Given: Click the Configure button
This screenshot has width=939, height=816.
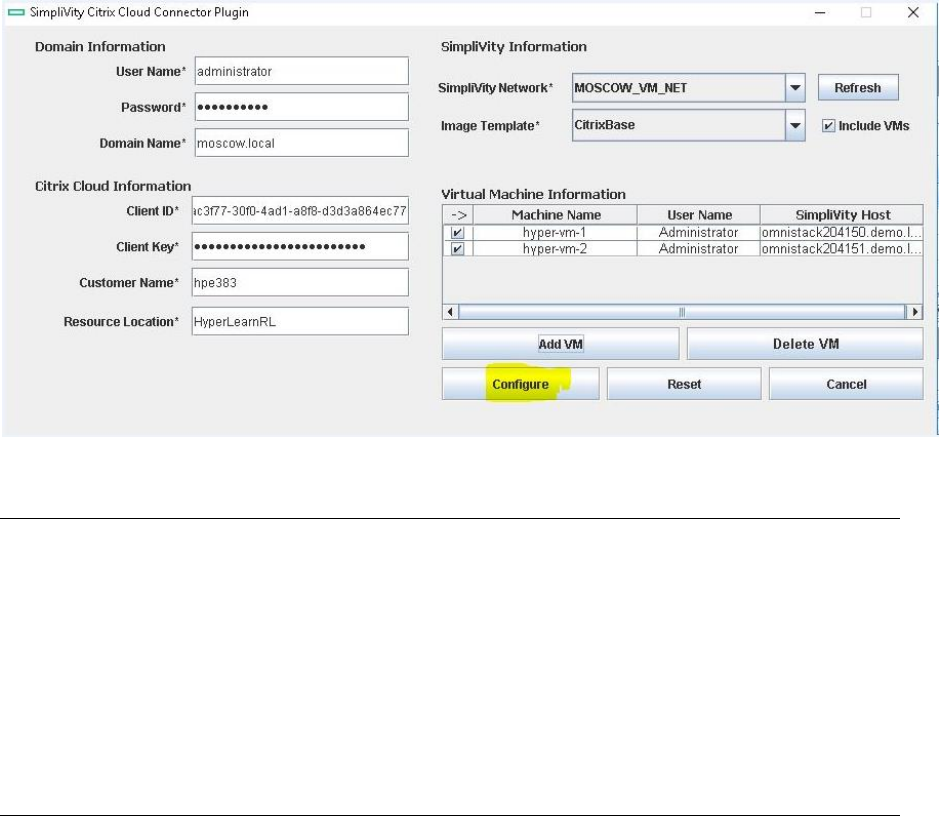Looking at the screenshot, I should 520,384.
